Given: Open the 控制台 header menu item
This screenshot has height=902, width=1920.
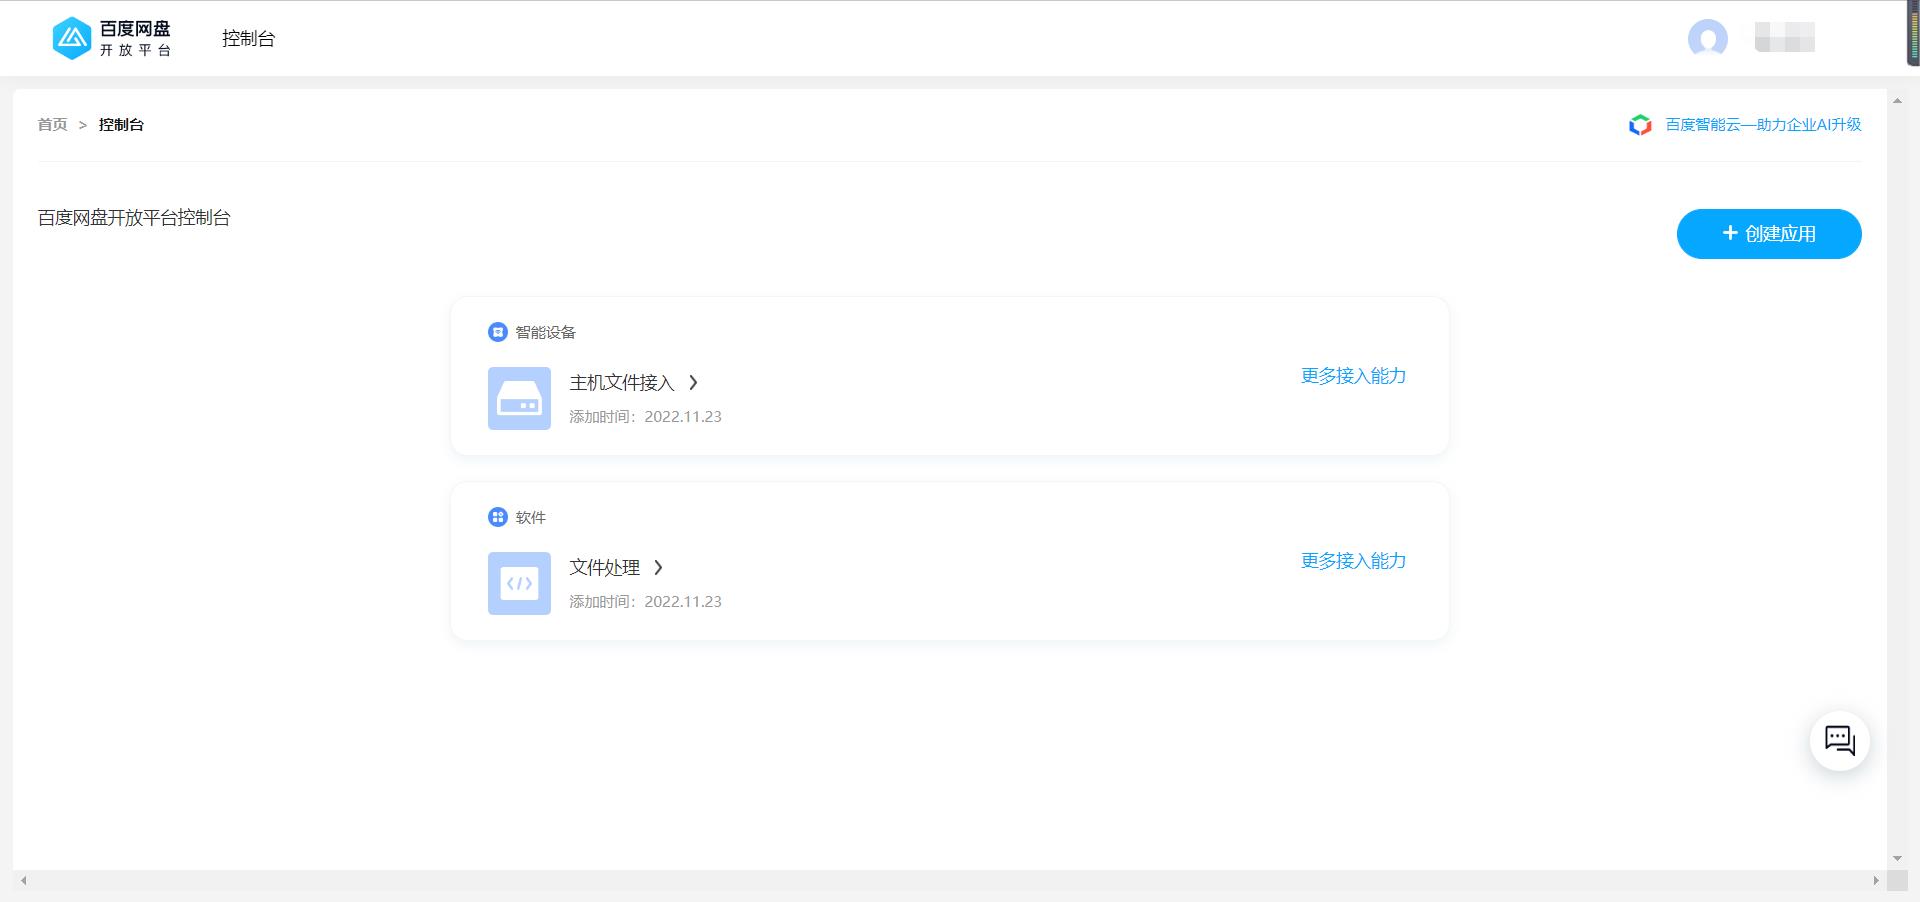Looking at the screenshot, I should tap(248, 38).
